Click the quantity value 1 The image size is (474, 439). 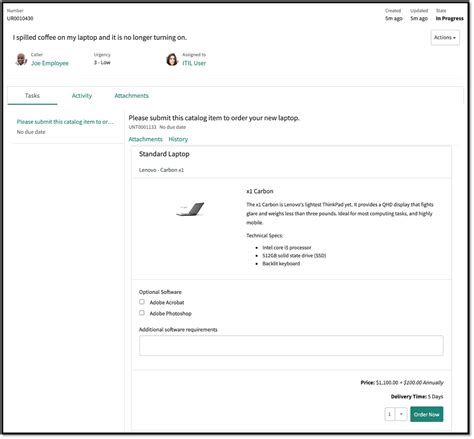click(390, 414)
